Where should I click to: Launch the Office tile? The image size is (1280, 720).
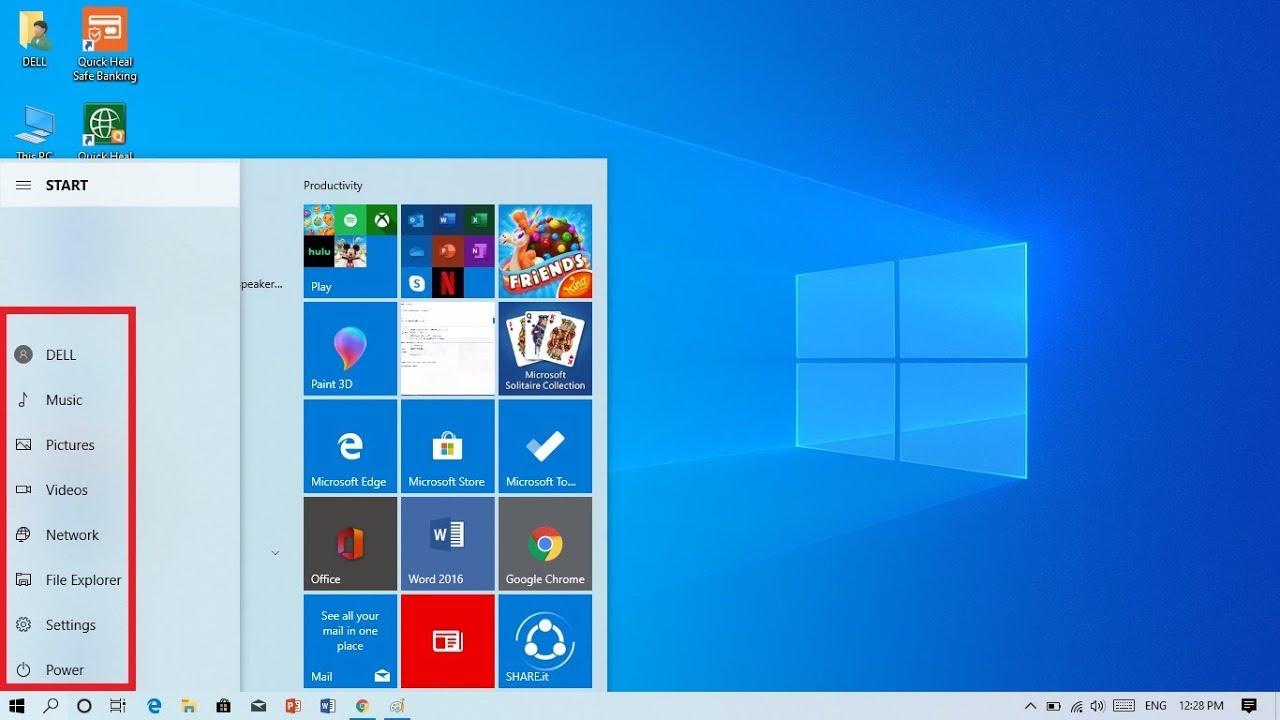coord(350,543)
